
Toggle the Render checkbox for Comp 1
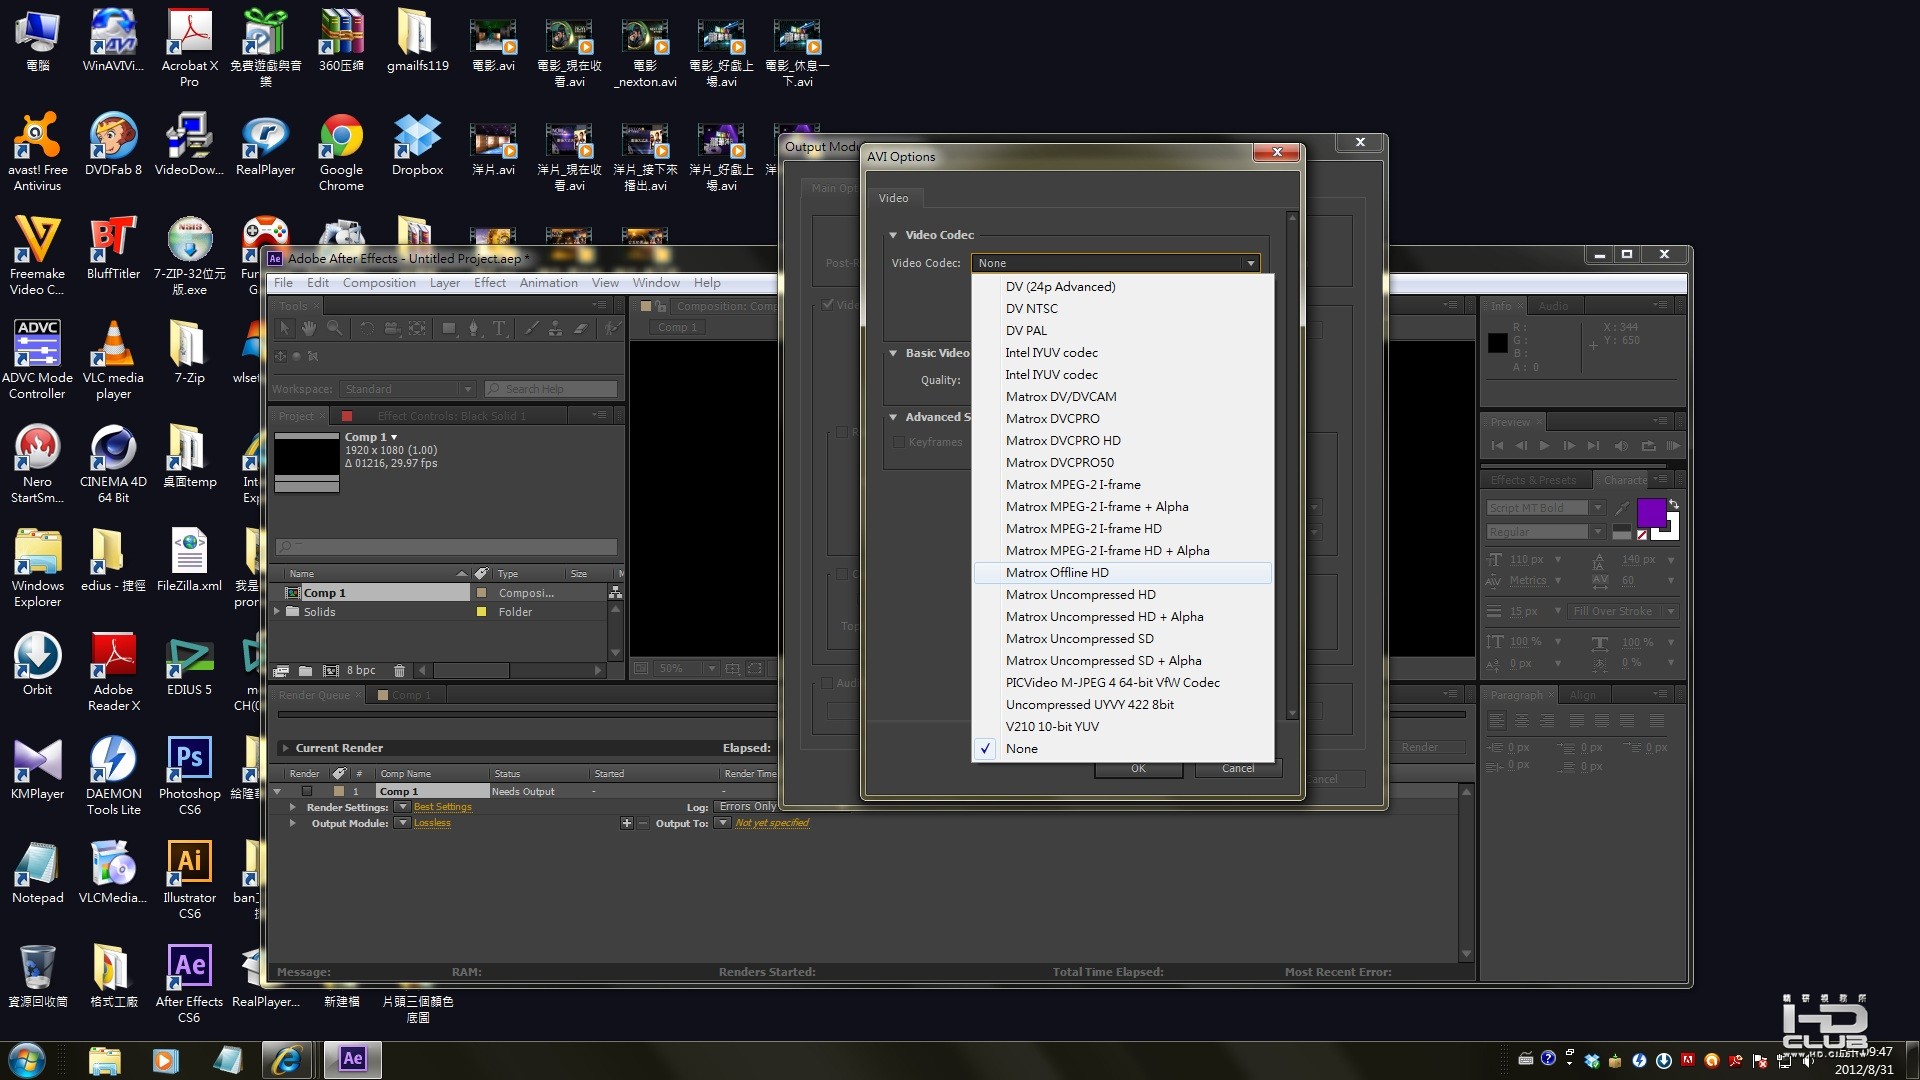[x=307, y=791]
